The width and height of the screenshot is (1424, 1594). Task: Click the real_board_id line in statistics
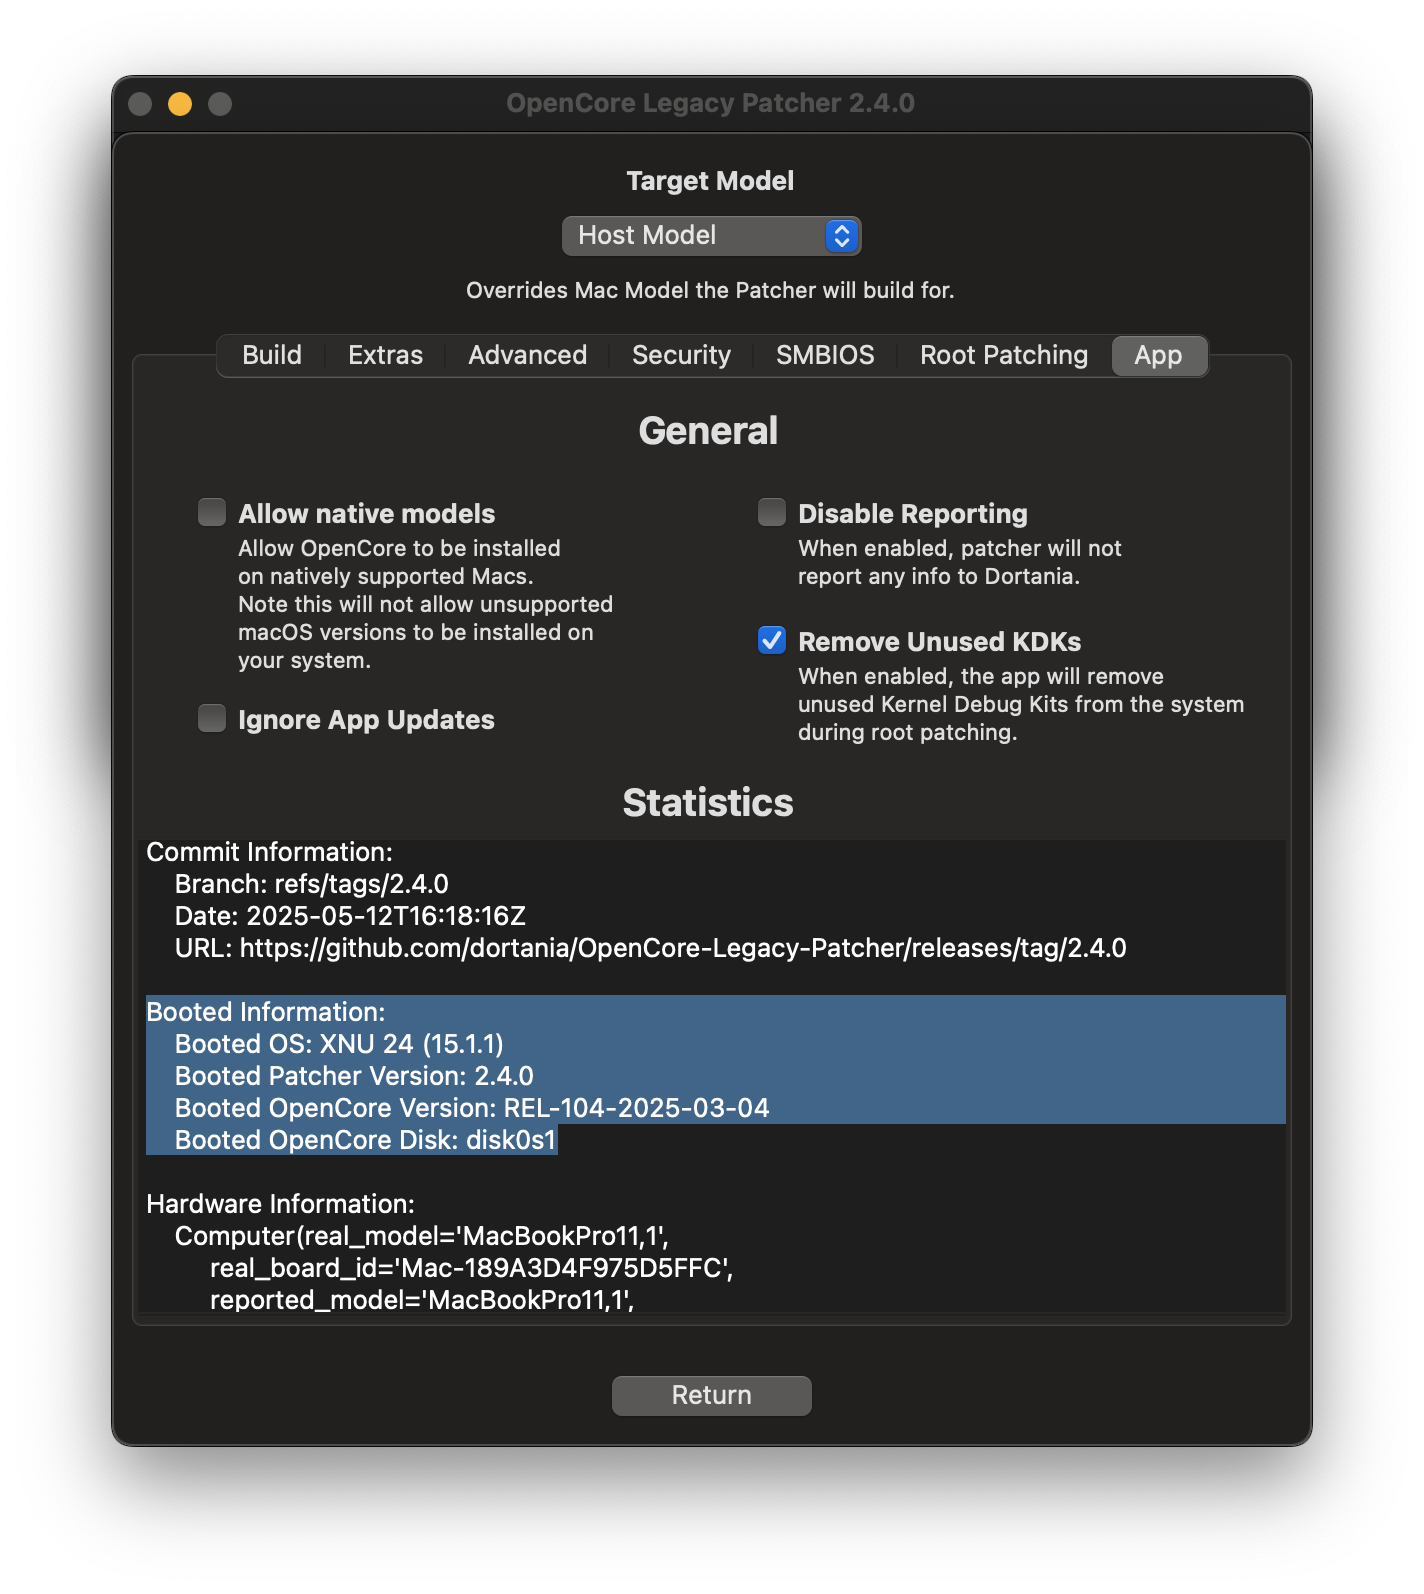click(x=471, y=1268)
